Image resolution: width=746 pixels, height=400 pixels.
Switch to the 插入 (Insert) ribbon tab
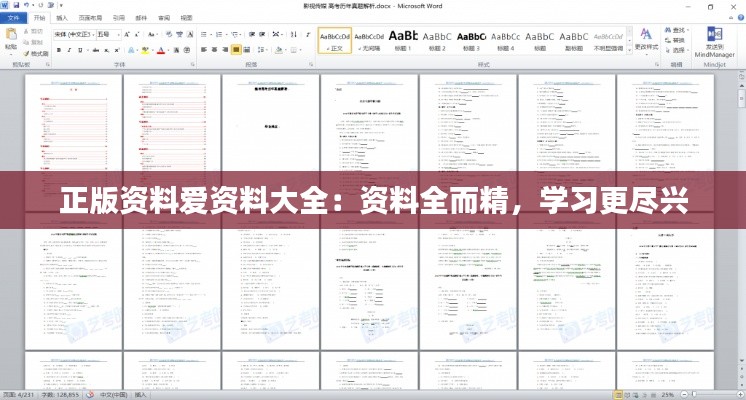point(62,18)
